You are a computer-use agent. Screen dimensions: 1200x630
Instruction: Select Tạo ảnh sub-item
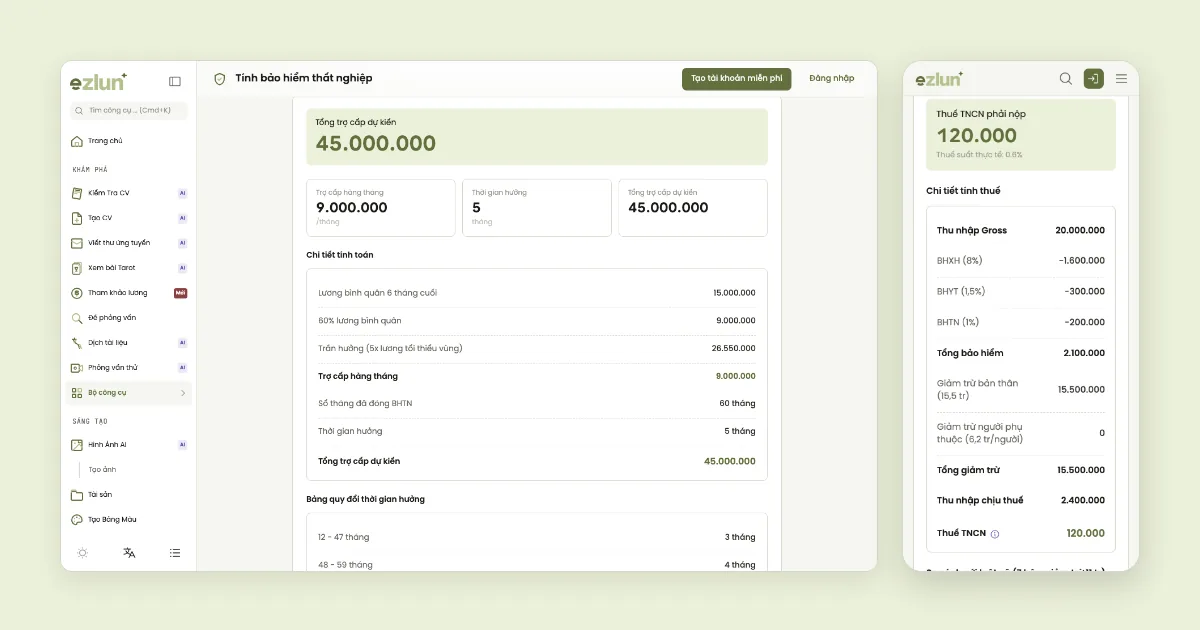[x=102, y=470]
